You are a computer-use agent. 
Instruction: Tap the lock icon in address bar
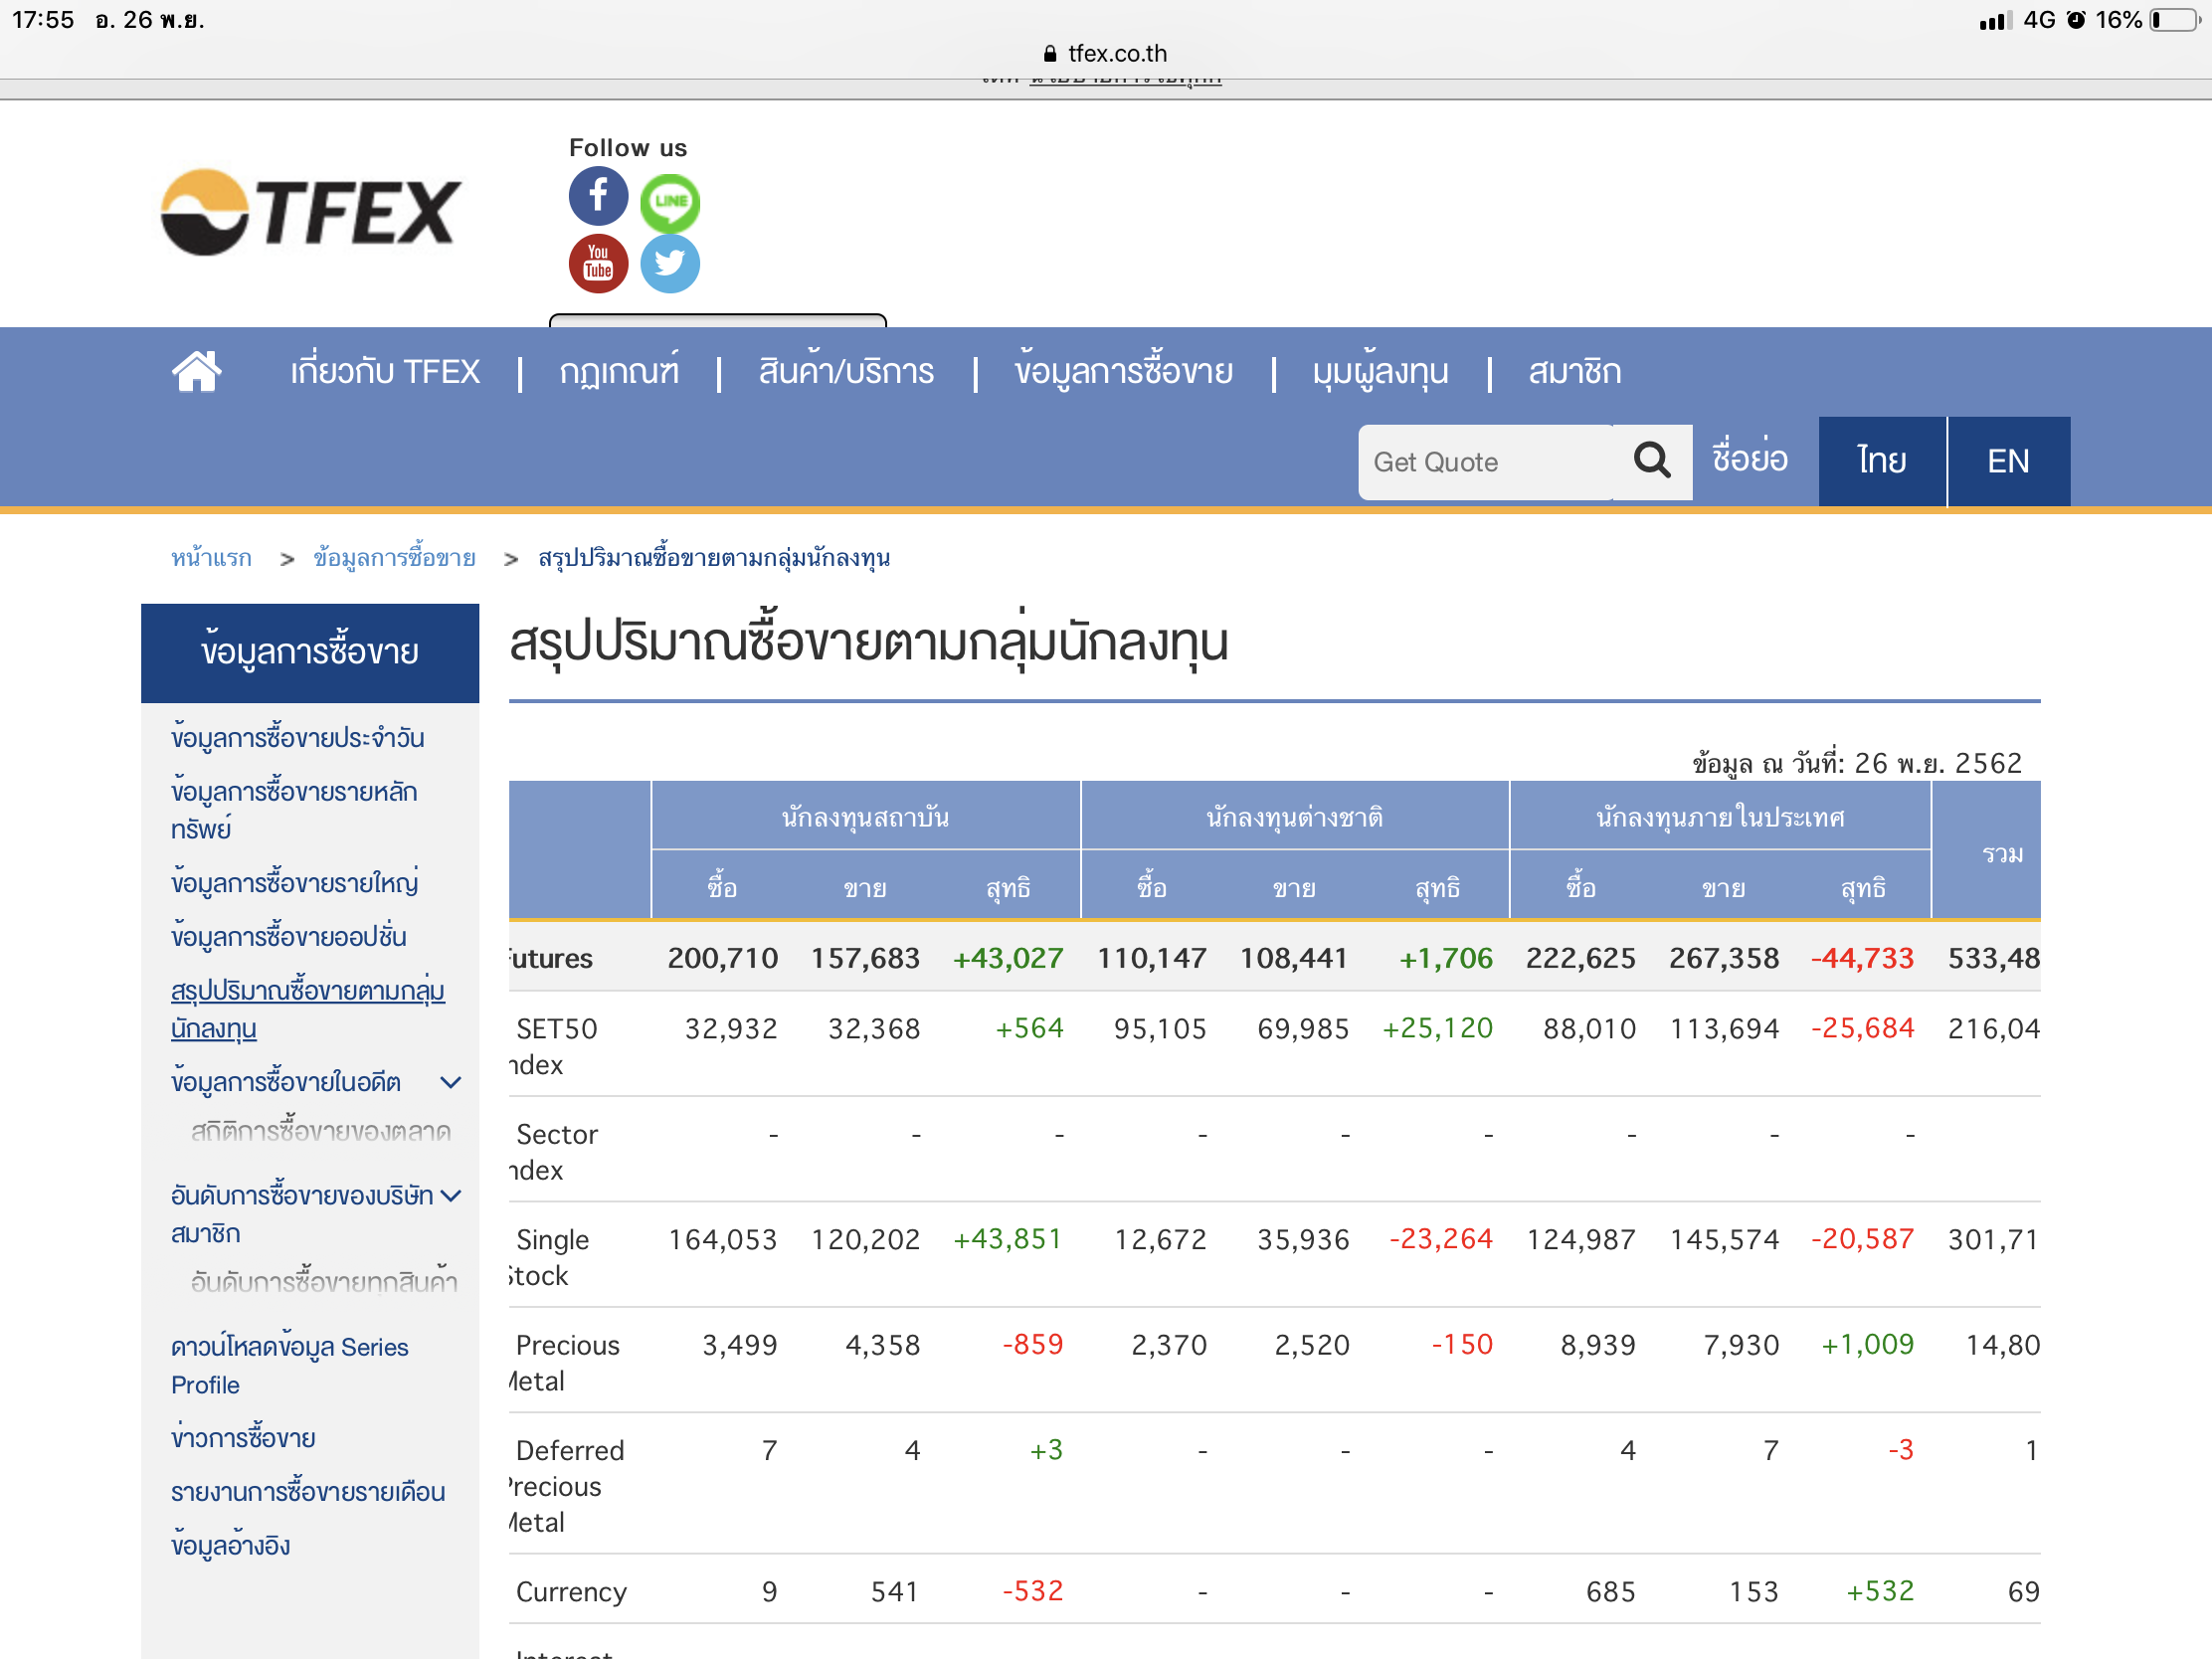point(1049,53)
